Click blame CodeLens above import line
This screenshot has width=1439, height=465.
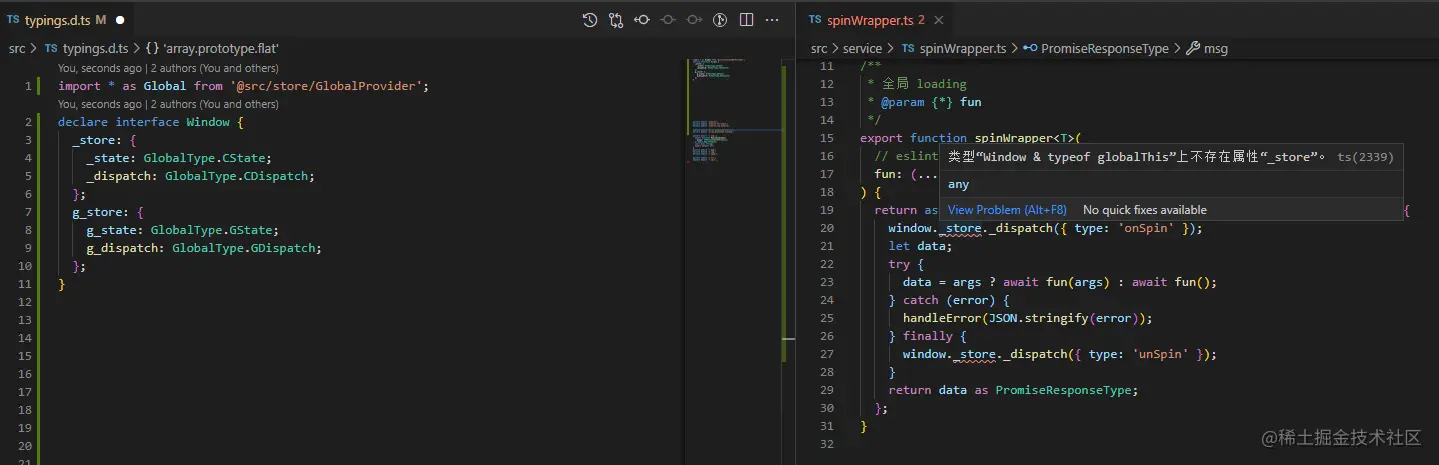(x=168, y=69)
